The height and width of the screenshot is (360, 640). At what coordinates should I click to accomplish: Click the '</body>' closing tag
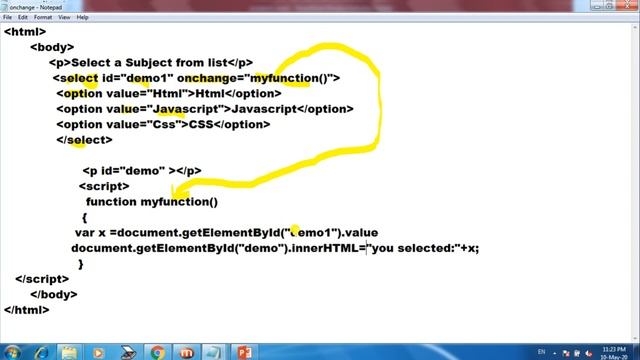[x=53, y=295]
